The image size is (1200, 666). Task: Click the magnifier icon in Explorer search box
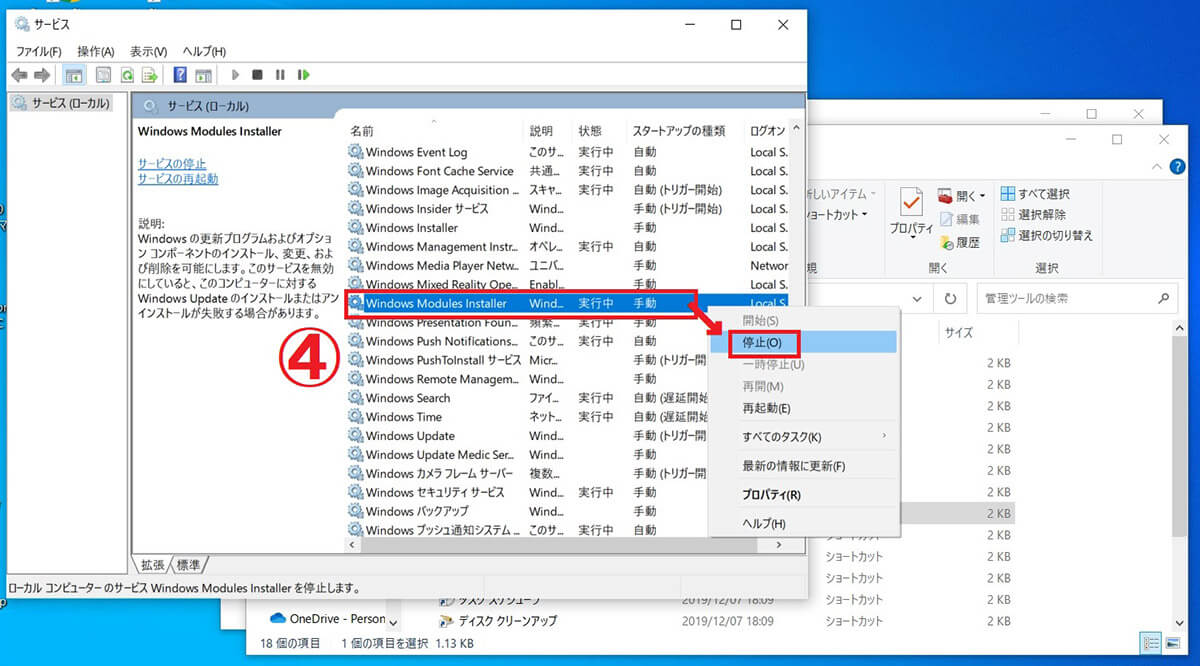click(x=1162, y=298)
